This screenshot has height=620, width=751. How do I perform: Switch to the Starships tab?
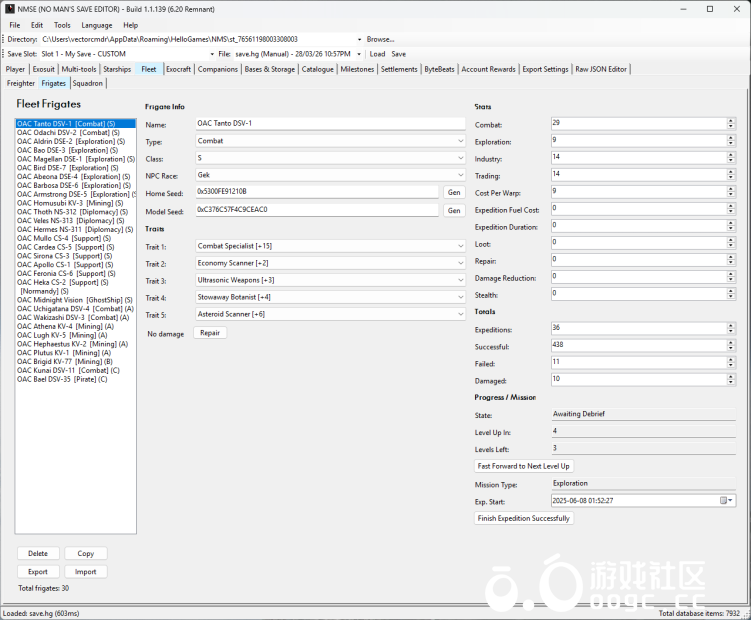point(116,70)
